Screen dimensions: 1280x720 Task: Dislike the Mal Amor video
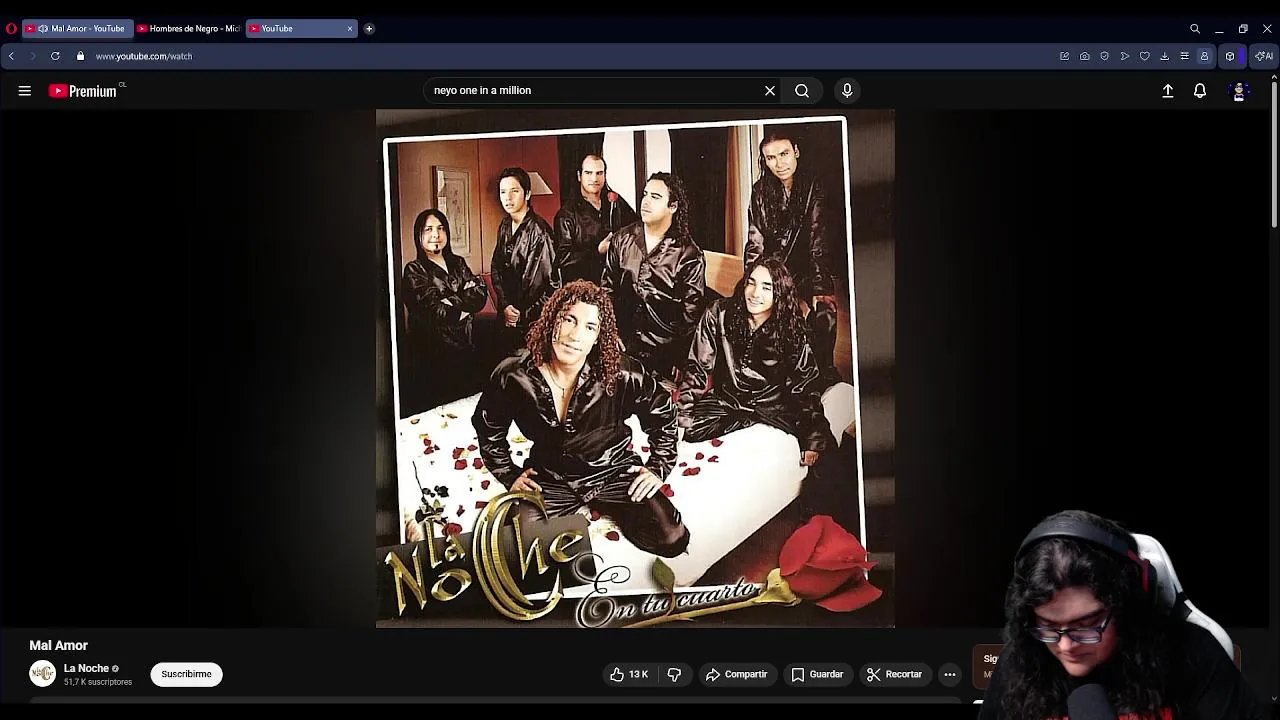674,674
